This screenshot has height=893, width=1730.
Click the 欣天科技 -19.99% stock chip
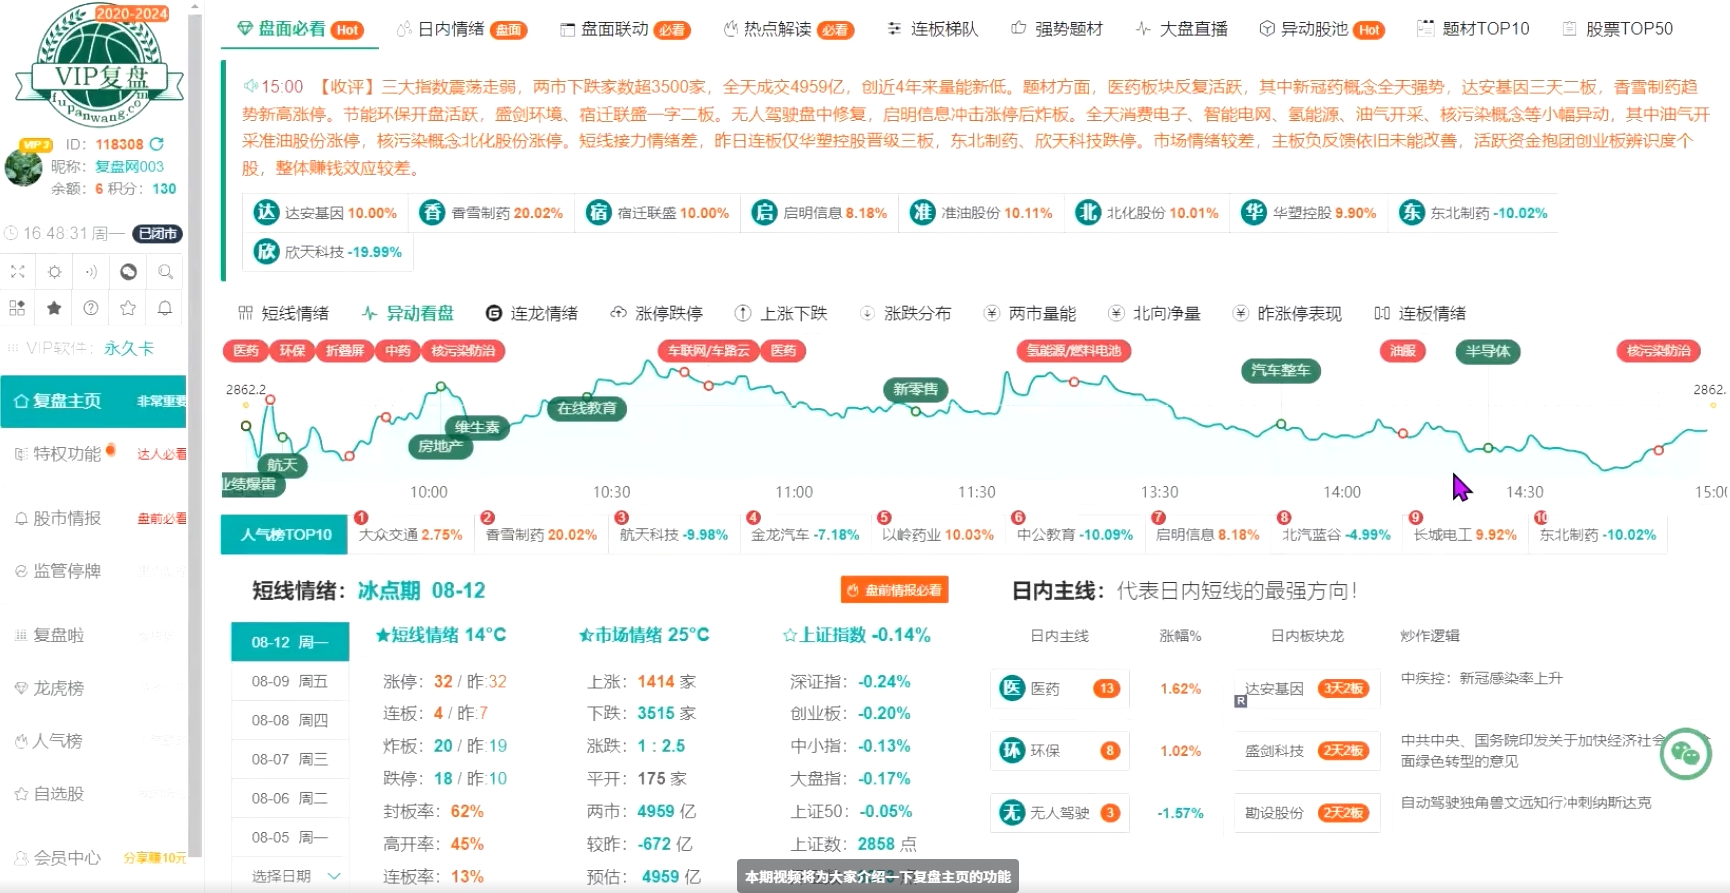coord(329,252)
